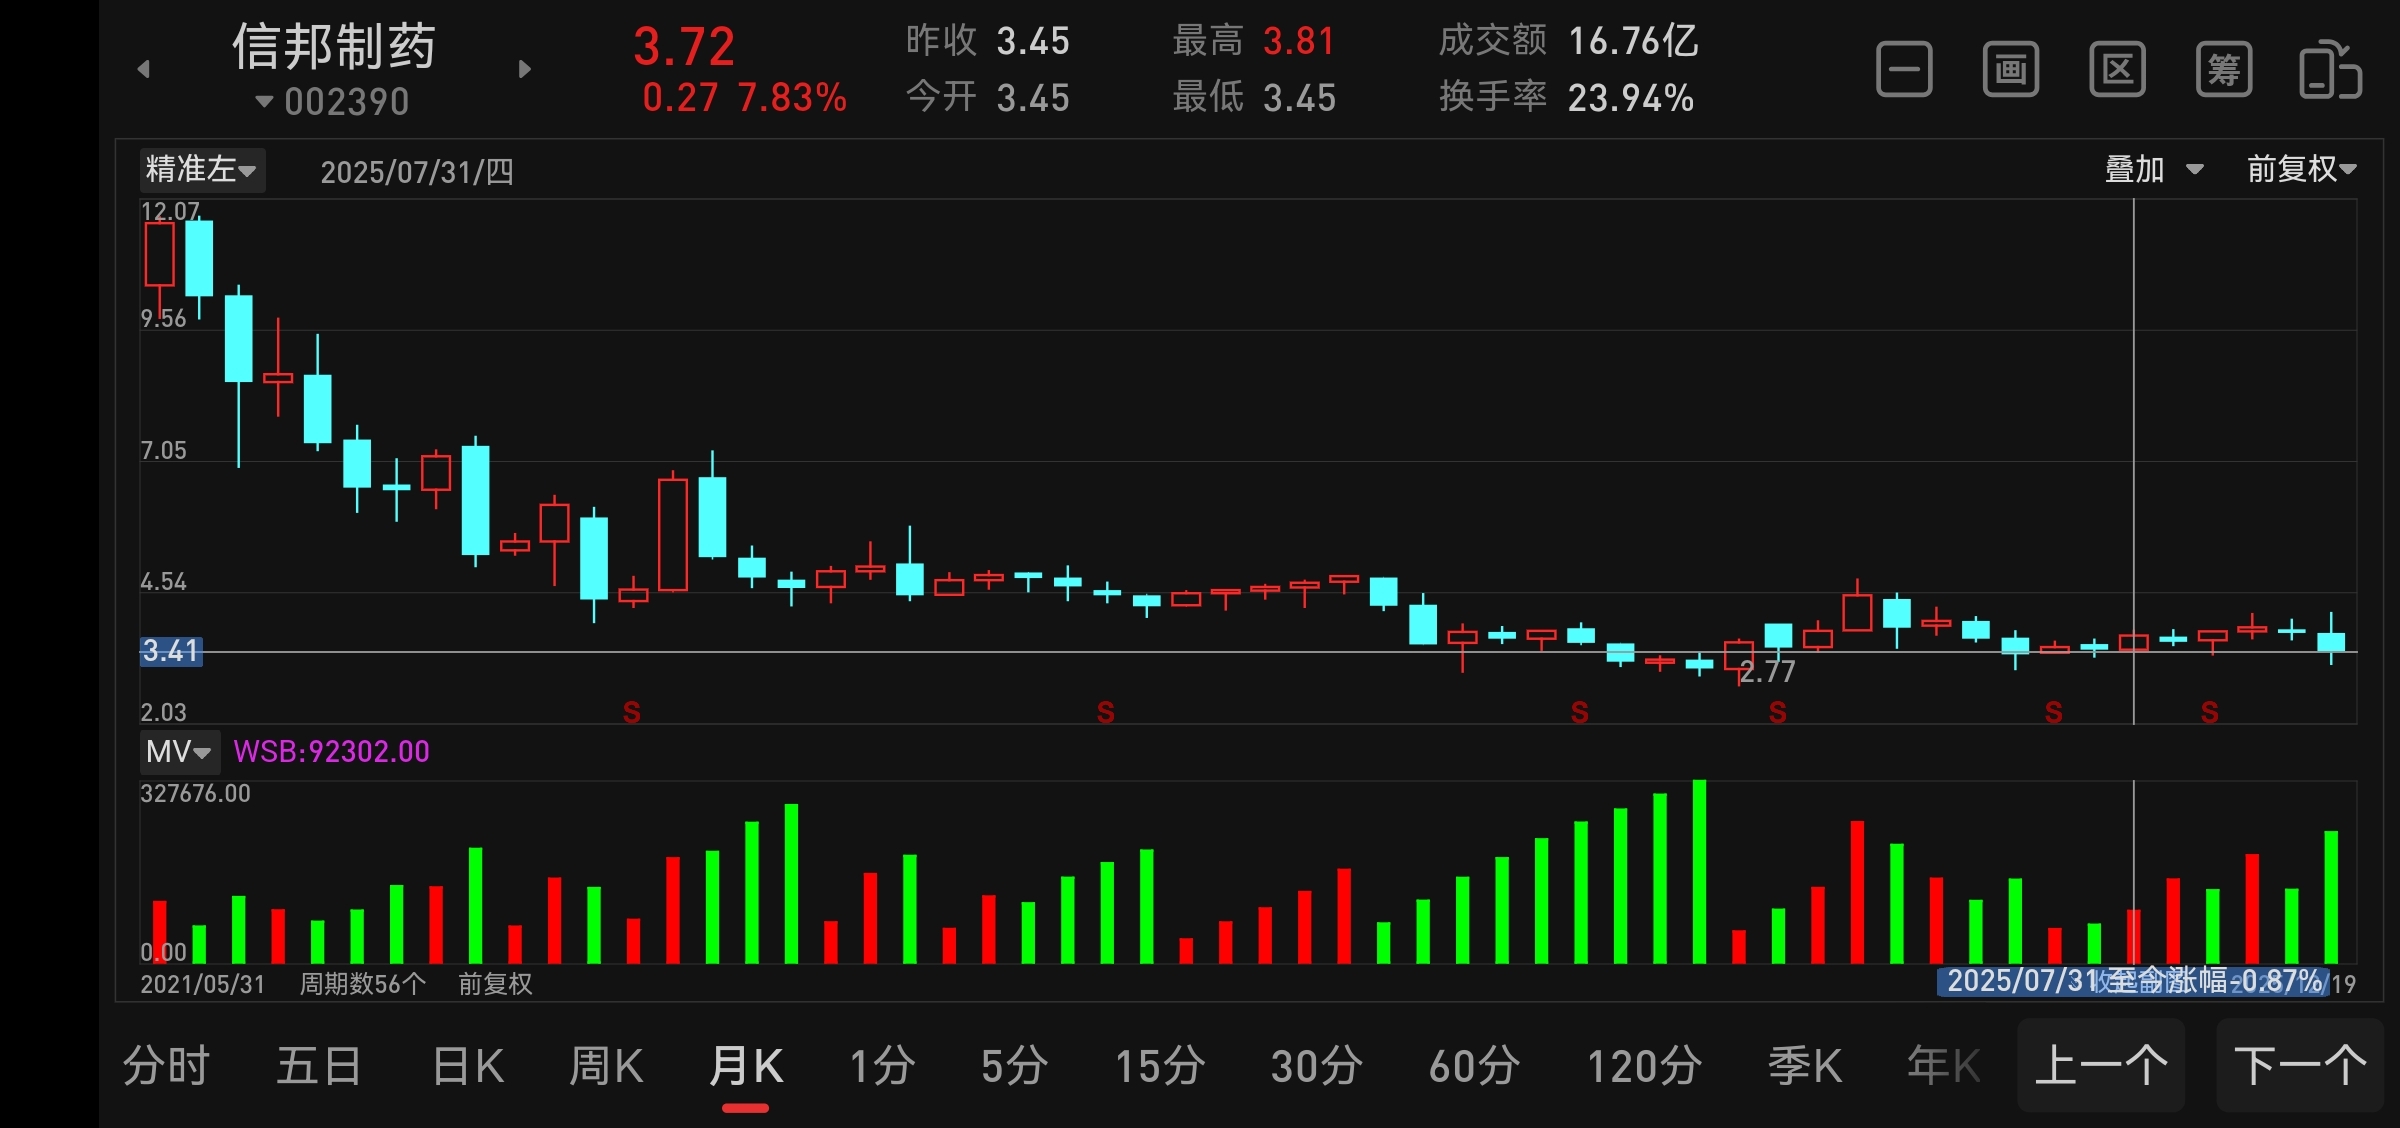Expand the stock code 002390 dropdown

334,101
